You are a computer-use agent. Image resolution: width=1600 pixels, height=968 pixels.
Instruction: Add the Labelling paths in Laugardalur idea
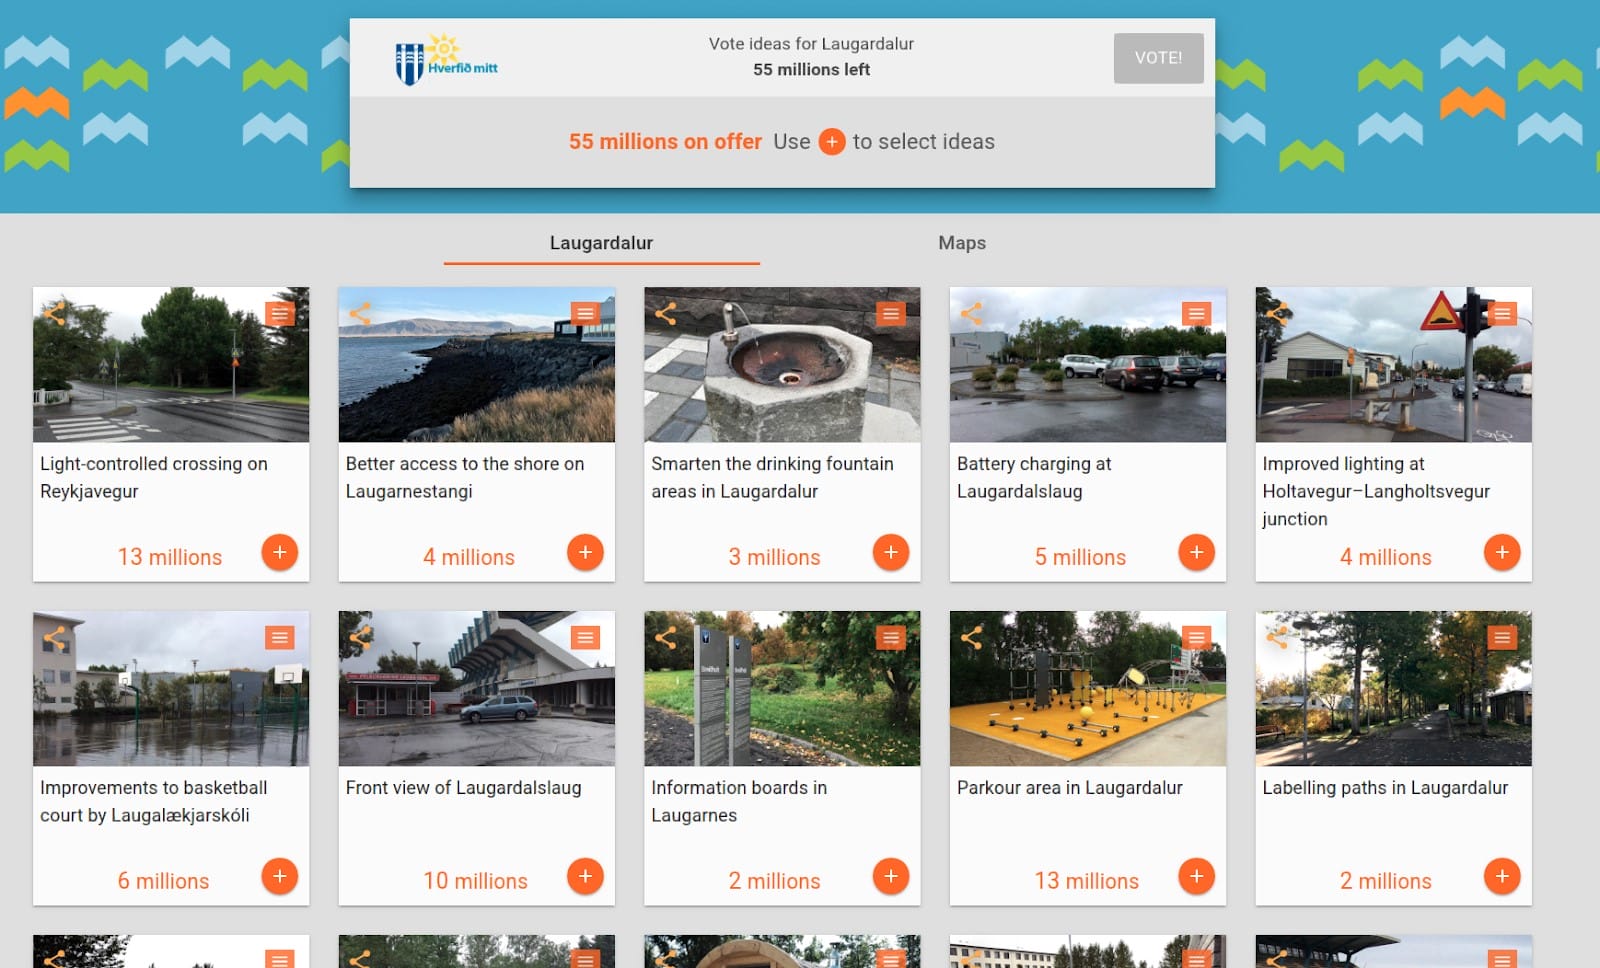click(1502, 876)
